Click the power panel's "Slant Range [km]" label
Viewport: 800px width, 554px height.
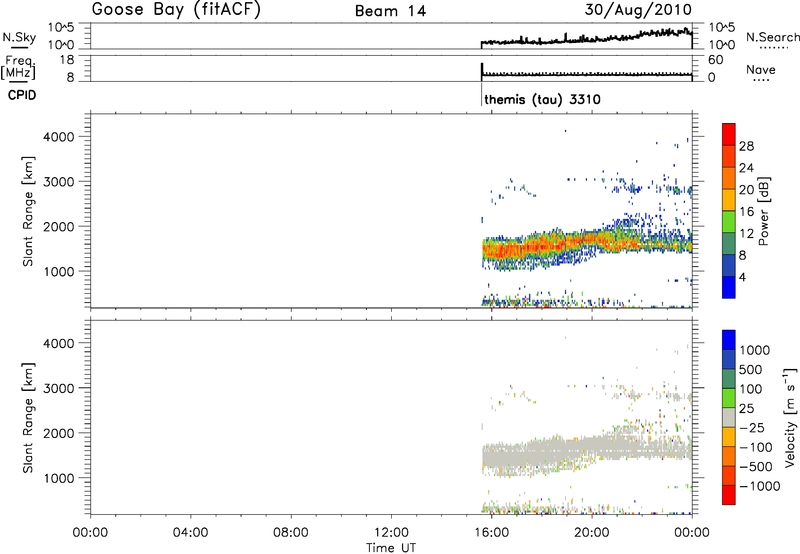pos(28,211)
